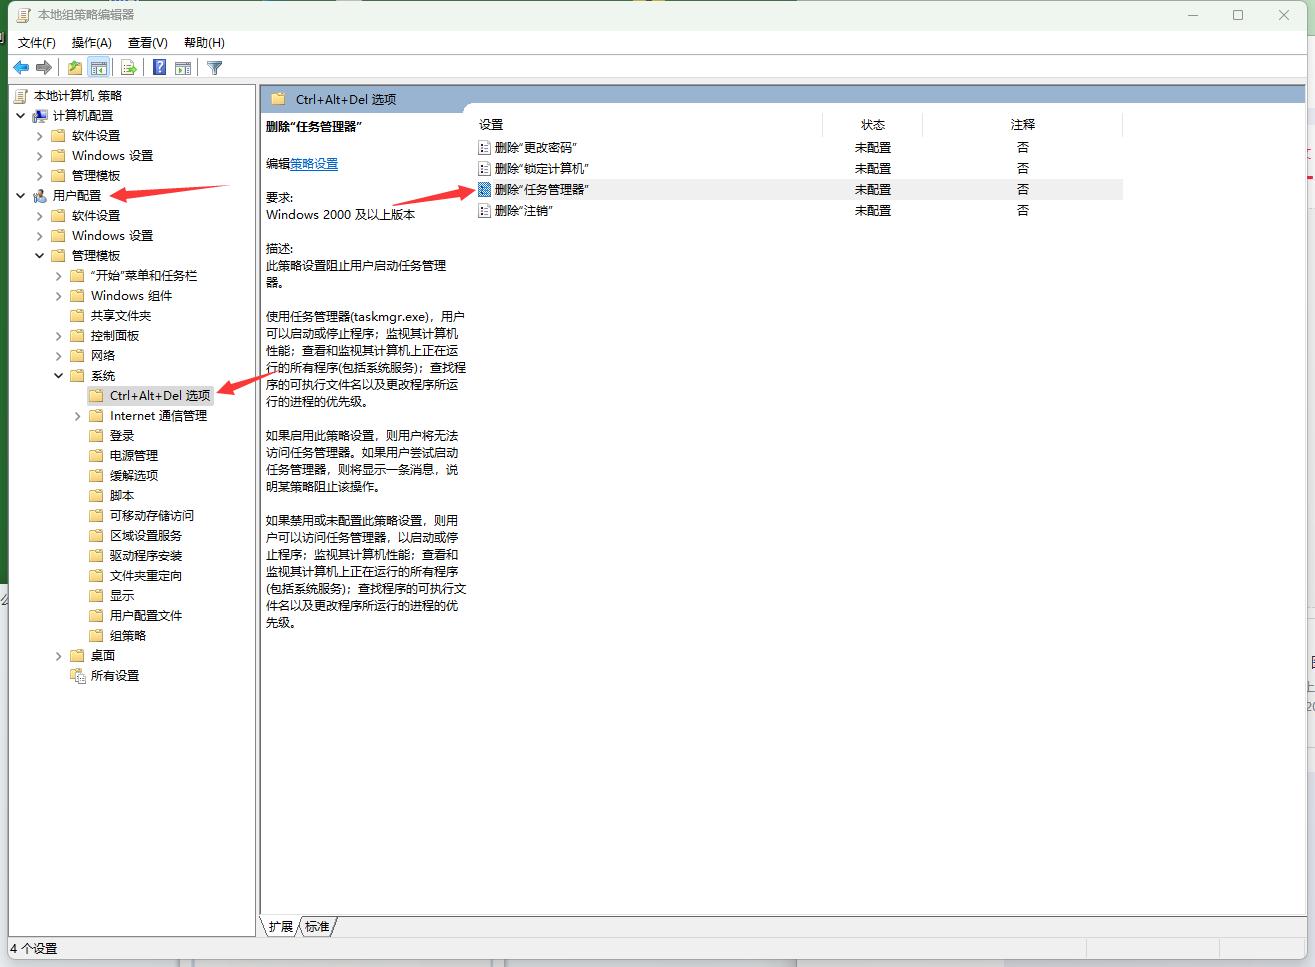
Task: Open the 操作(A) menu
Action: tap(92, 43)
